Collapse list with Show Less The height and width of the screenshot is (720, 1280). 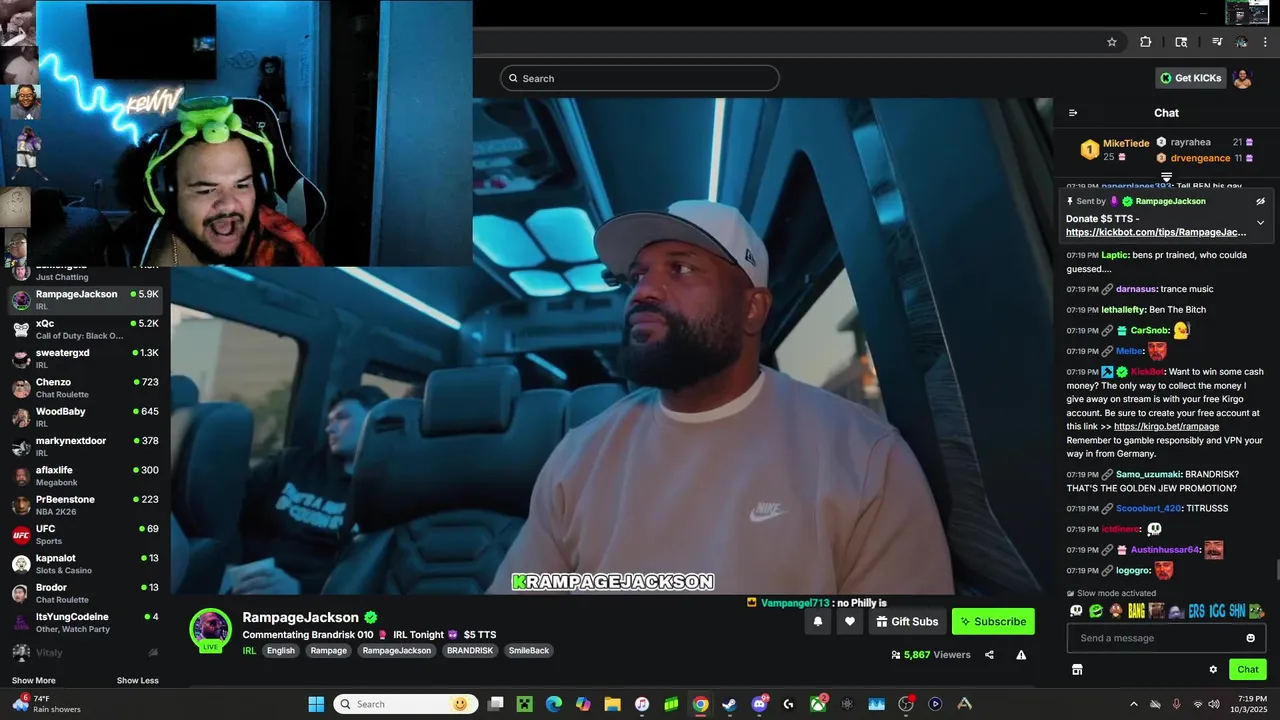[x=137, y=681]
